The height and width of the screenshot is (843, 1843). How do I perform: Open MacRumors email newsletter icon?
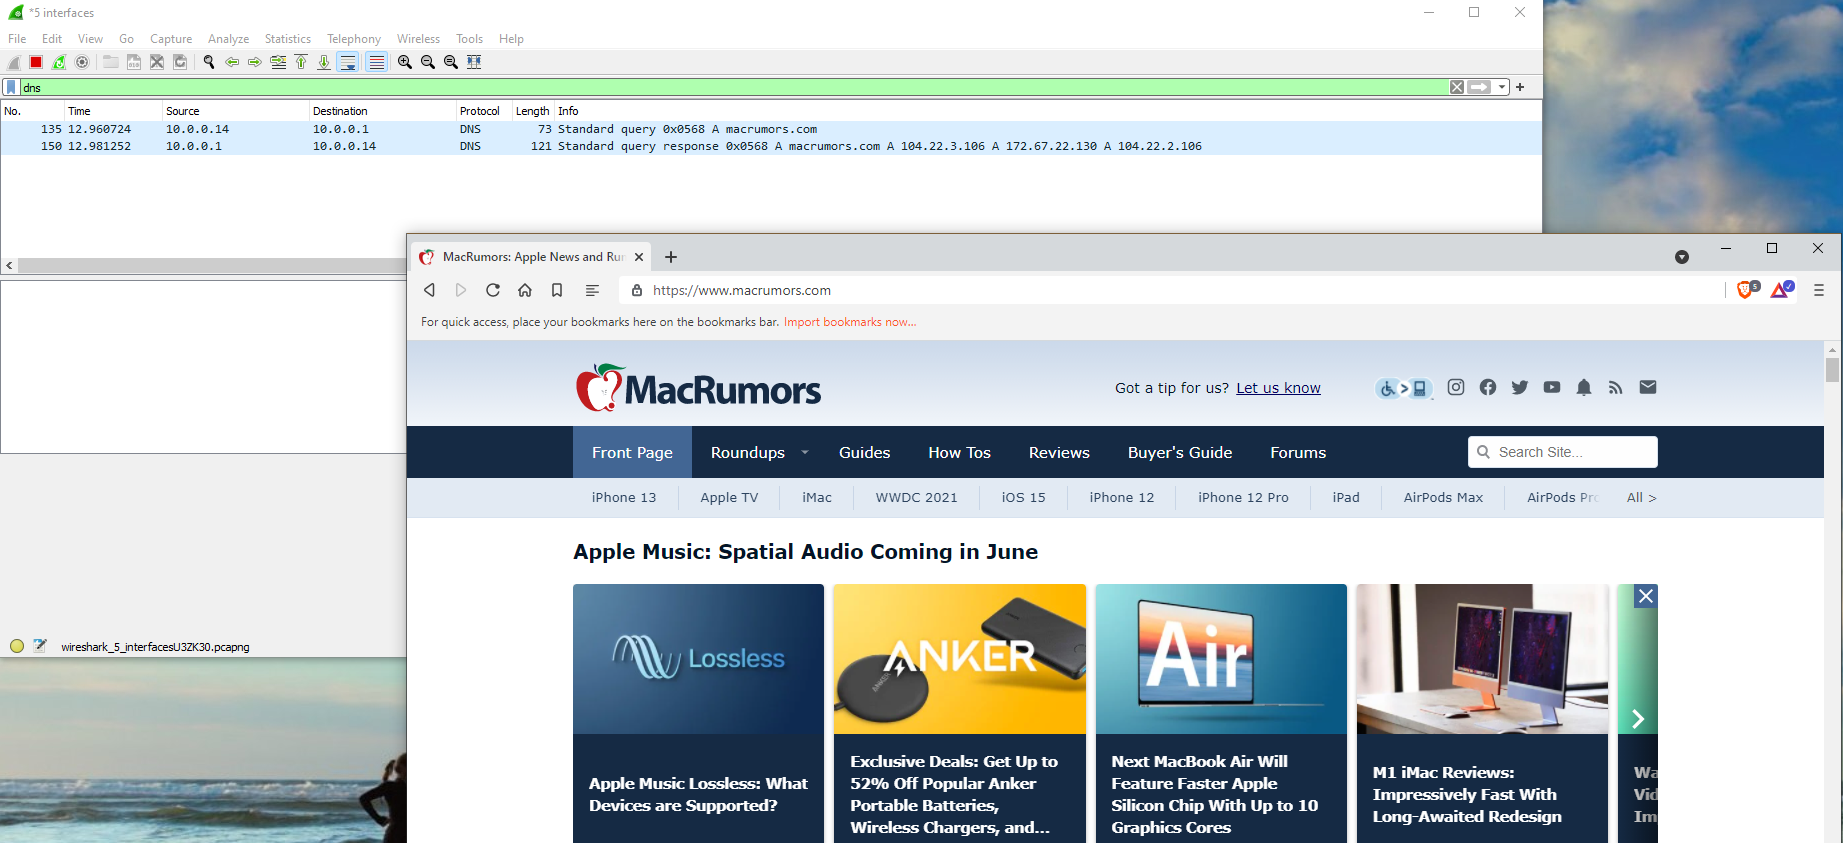[1648, 387]
